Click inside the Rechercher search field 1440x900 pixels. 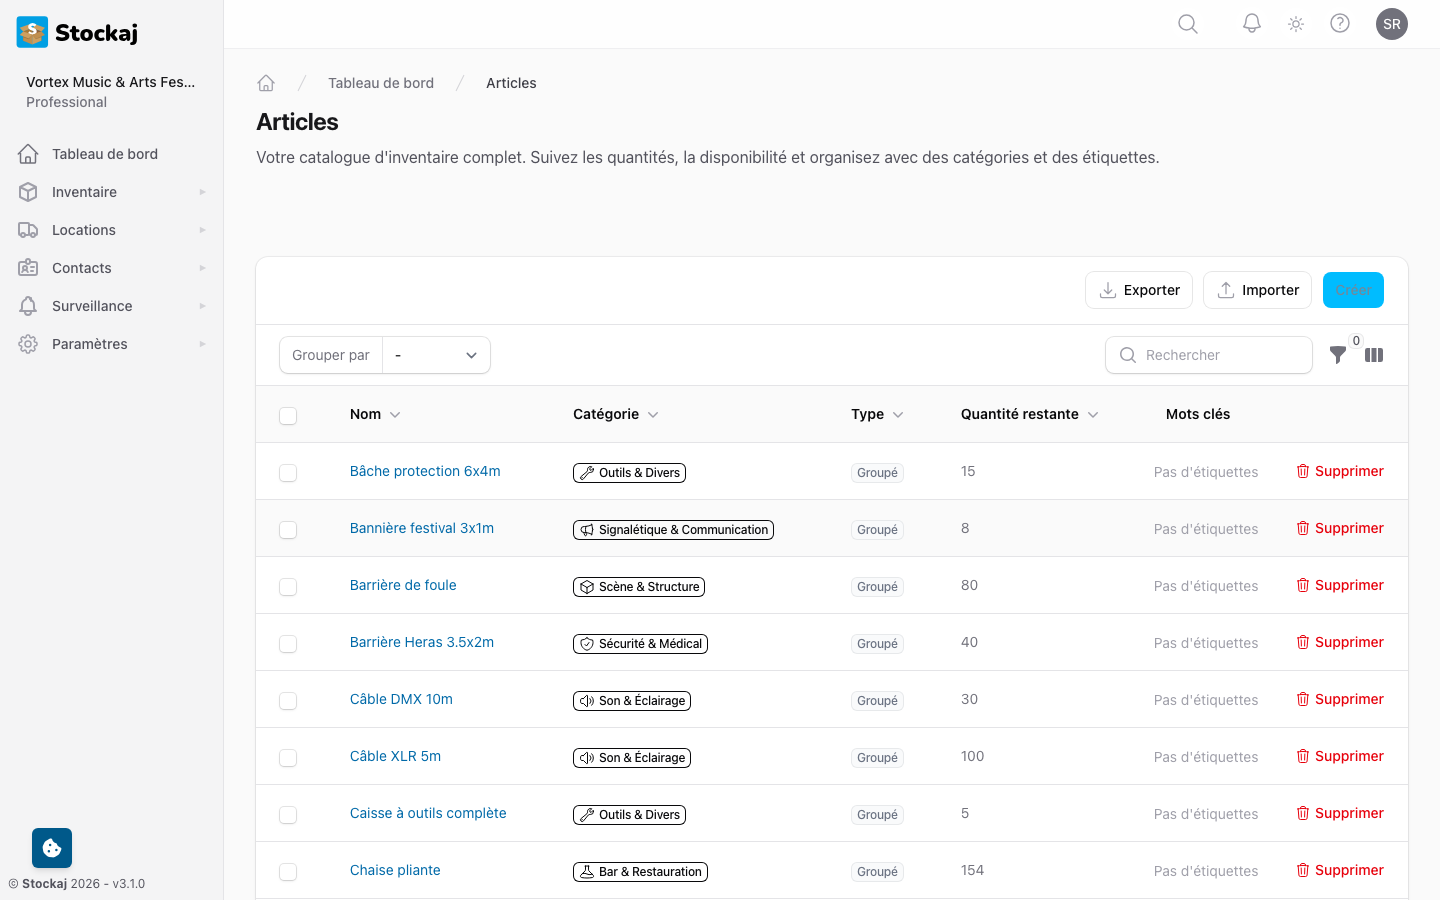1209,355
